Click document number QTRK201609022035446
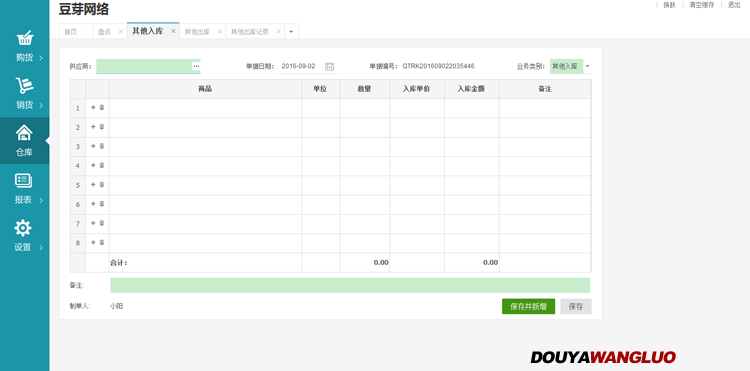The width and height of the screenshot is (750, 371). point(438,66)
